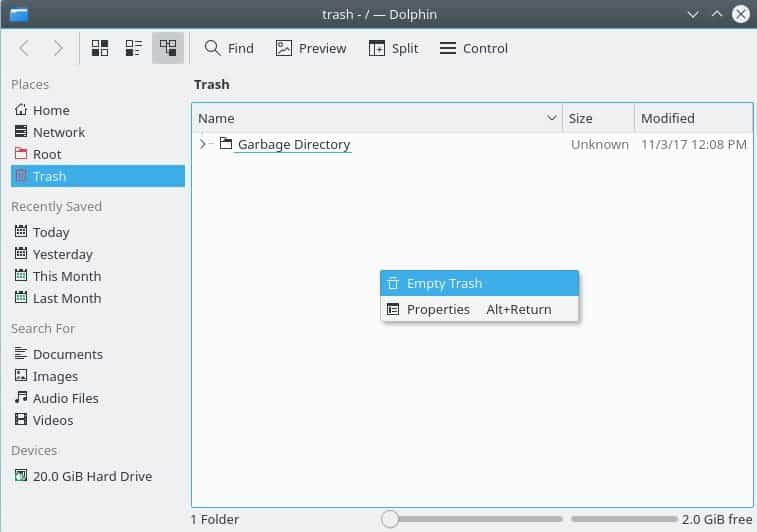Click the Images picture icon
Viewport: 757px width, 532px height.
[x=21, y=375]
